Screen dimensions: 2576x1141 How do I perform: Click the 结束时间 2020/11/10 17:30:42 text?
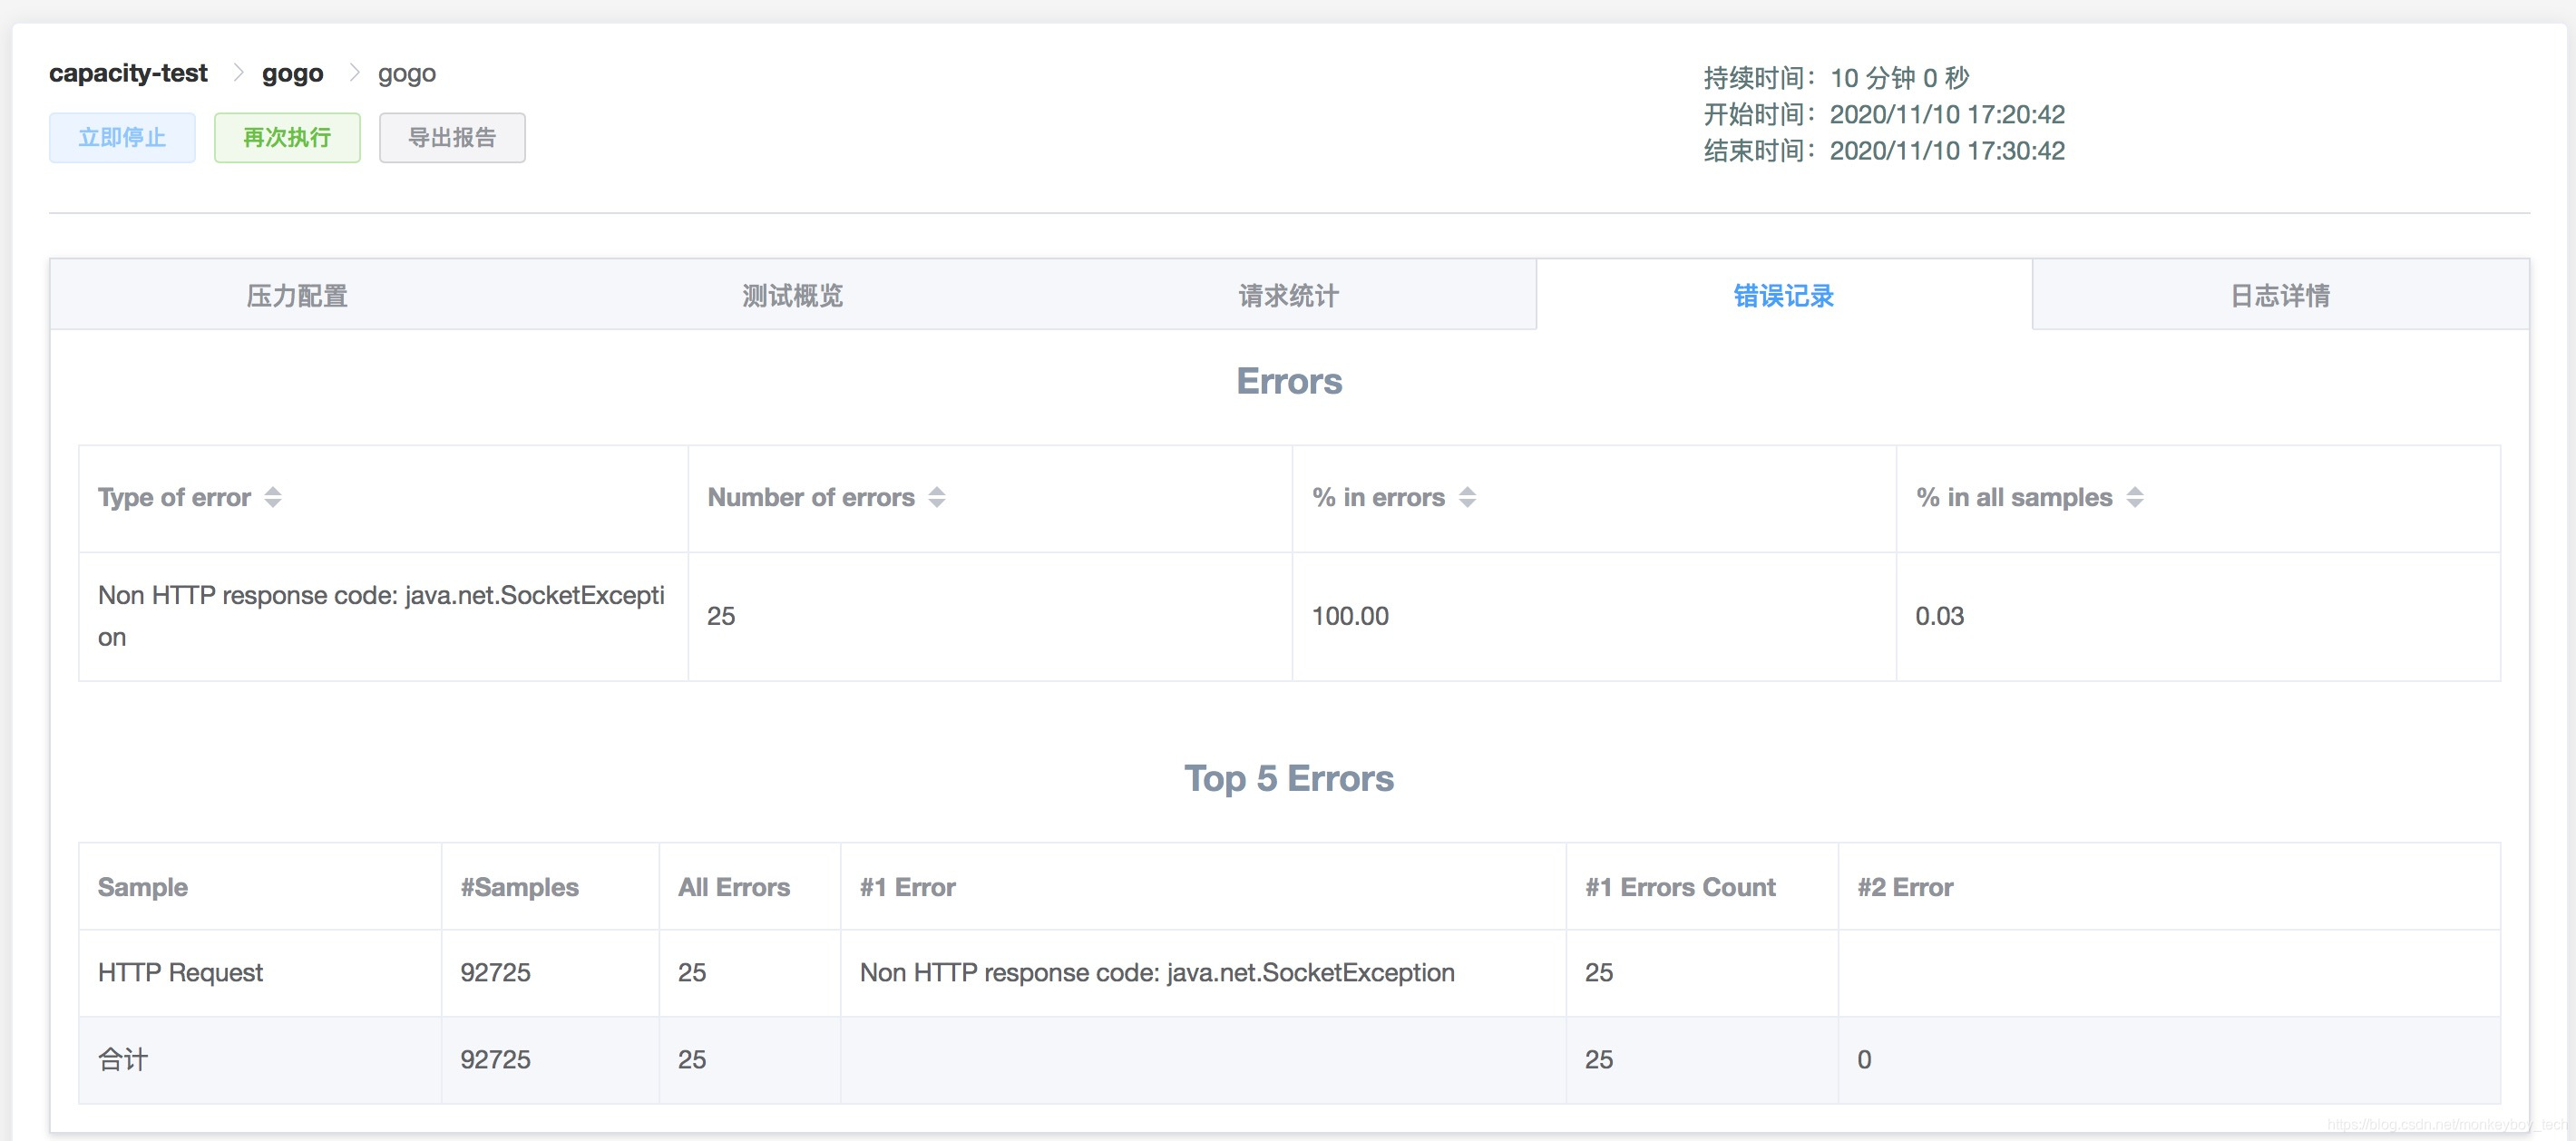coord(1884,150)
